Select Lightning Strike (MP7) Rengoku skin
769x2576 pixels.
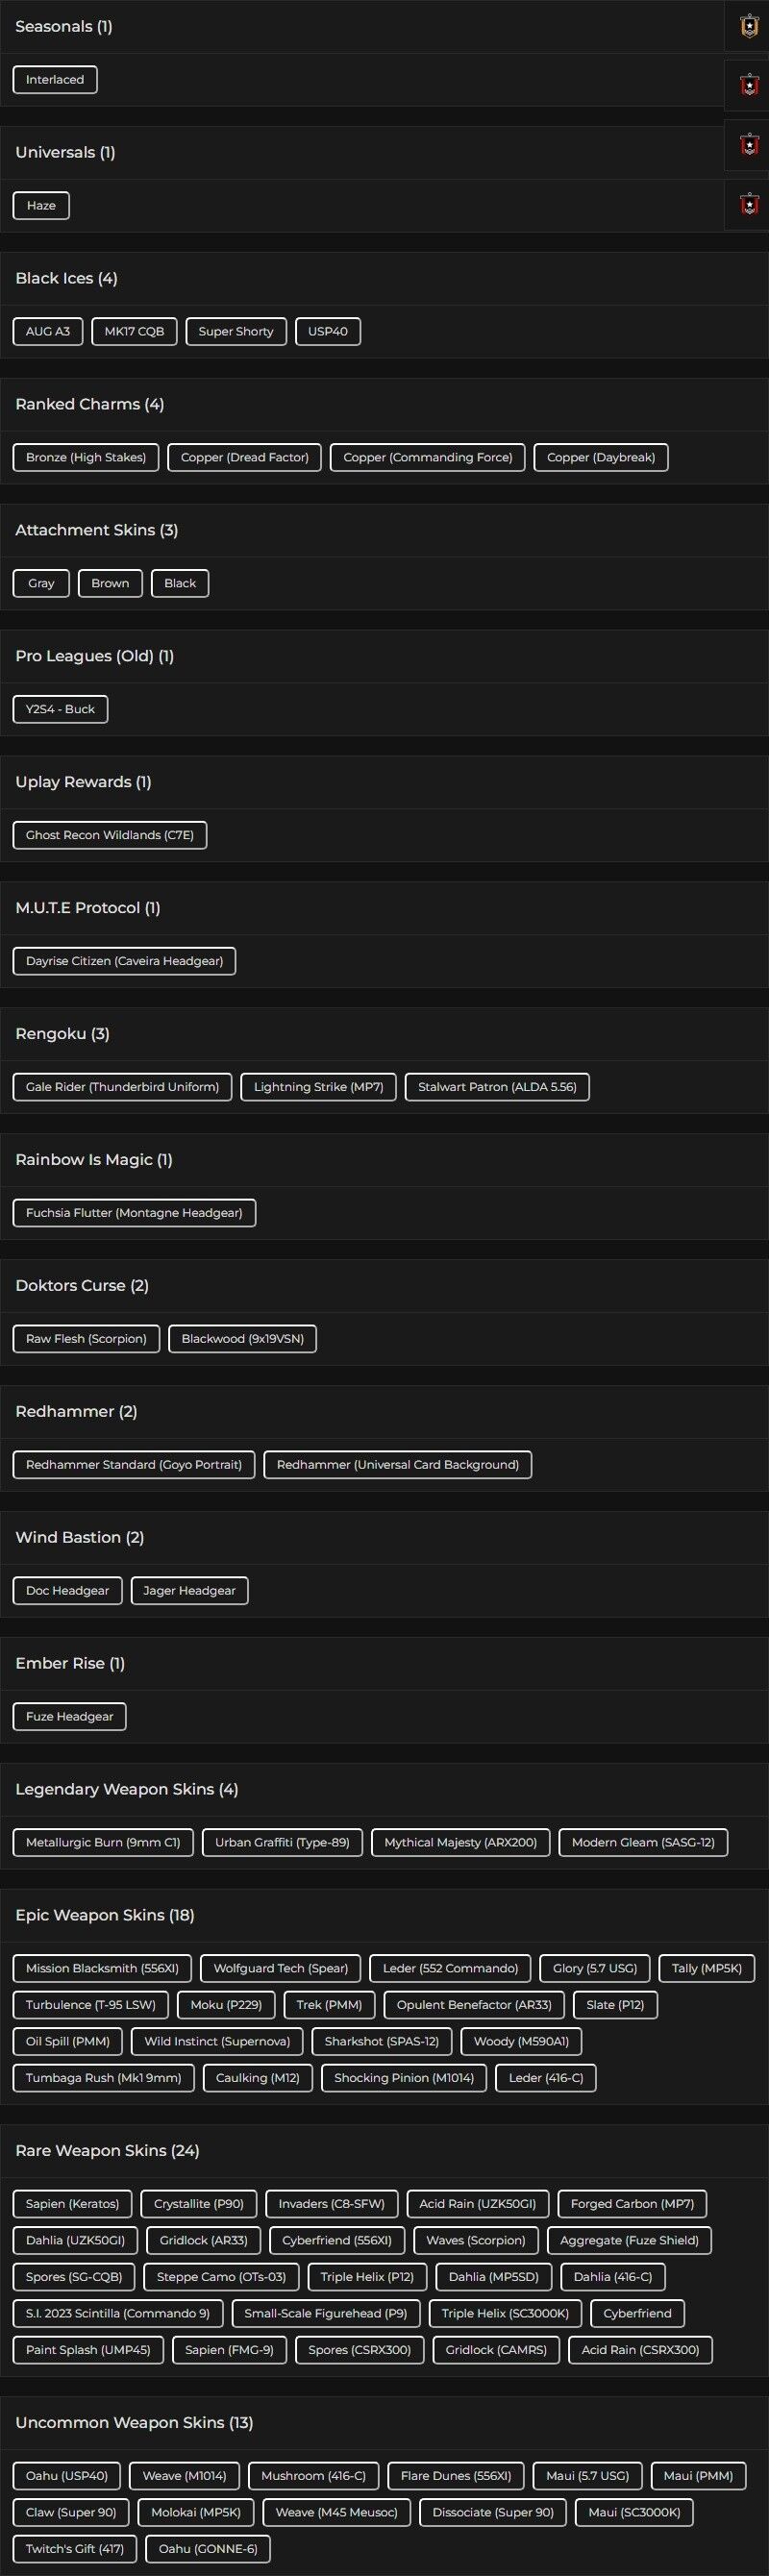click(318, 1088)
